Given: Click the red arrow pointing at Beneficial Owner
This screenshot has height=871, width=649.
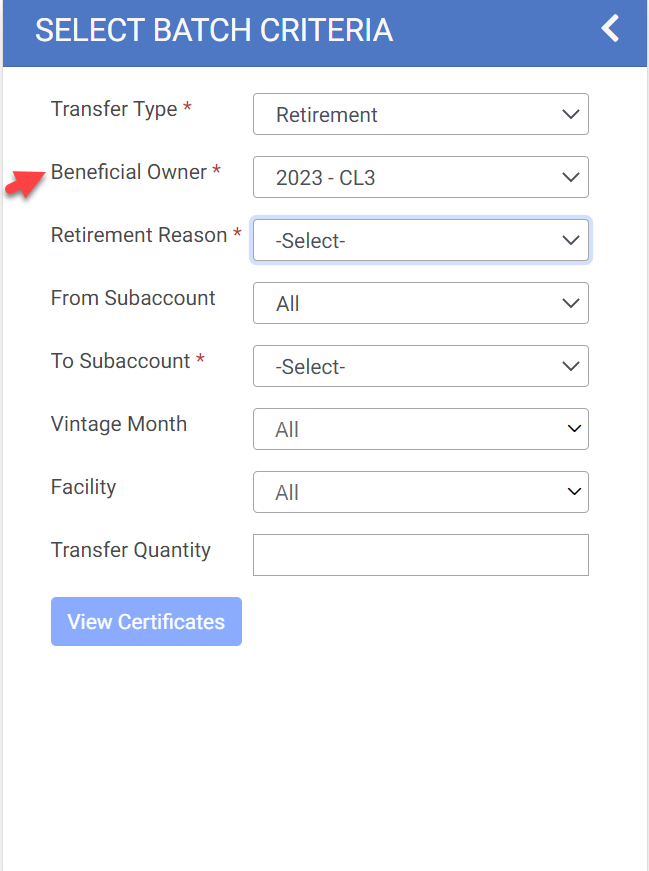Looking at the screenshot, I should tap(25, 184).
